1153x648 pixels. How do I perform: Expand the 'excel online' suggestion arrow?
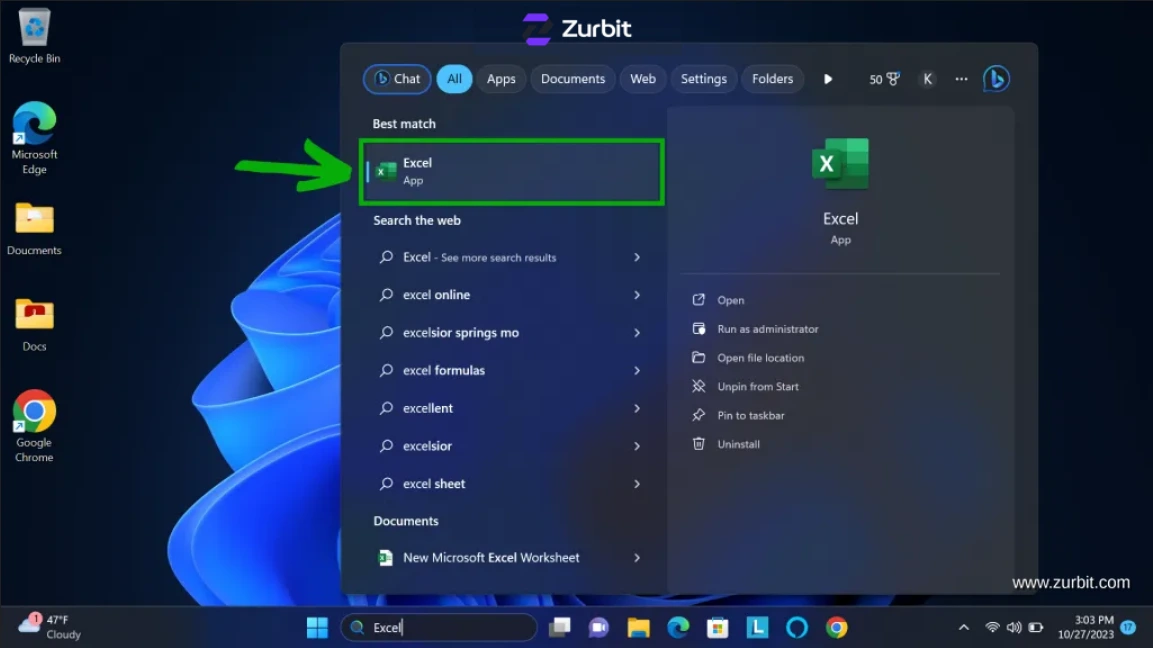[x=637, y=295]
